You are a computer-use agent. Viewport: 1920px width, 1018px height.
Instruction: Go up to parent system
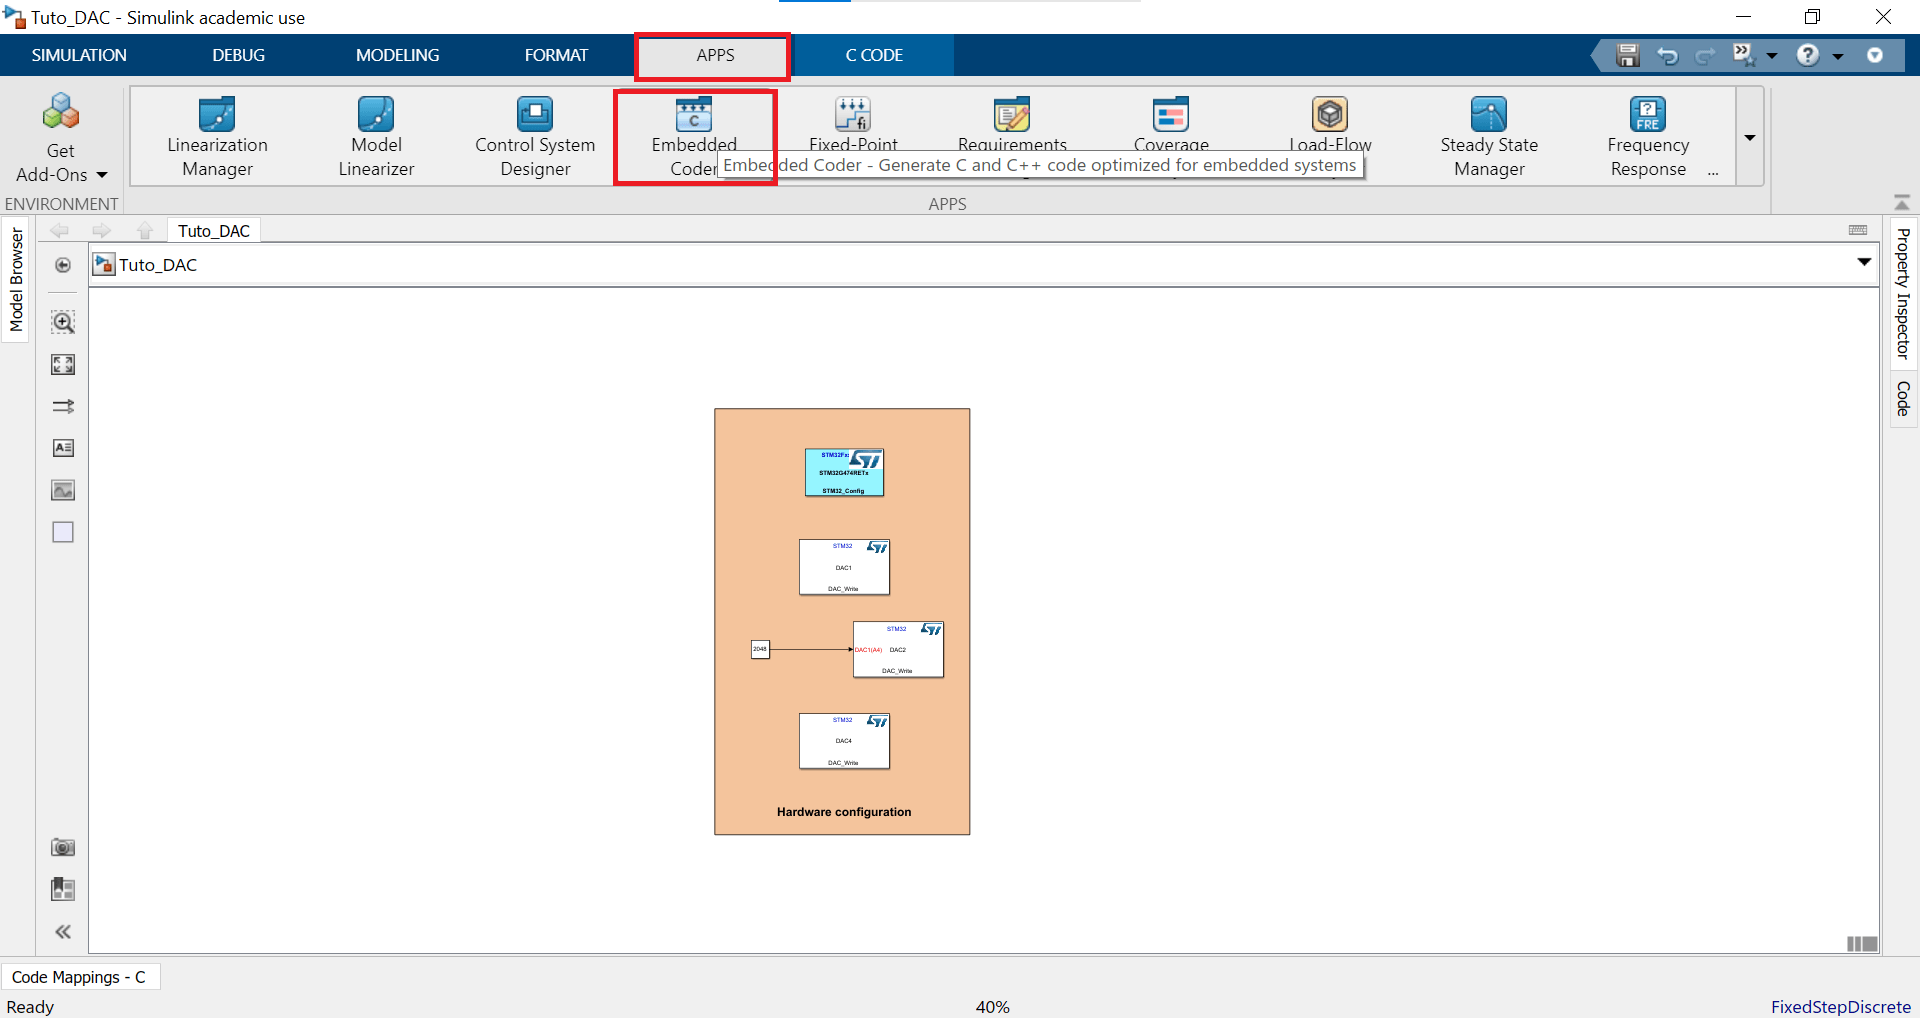point(145,231)
